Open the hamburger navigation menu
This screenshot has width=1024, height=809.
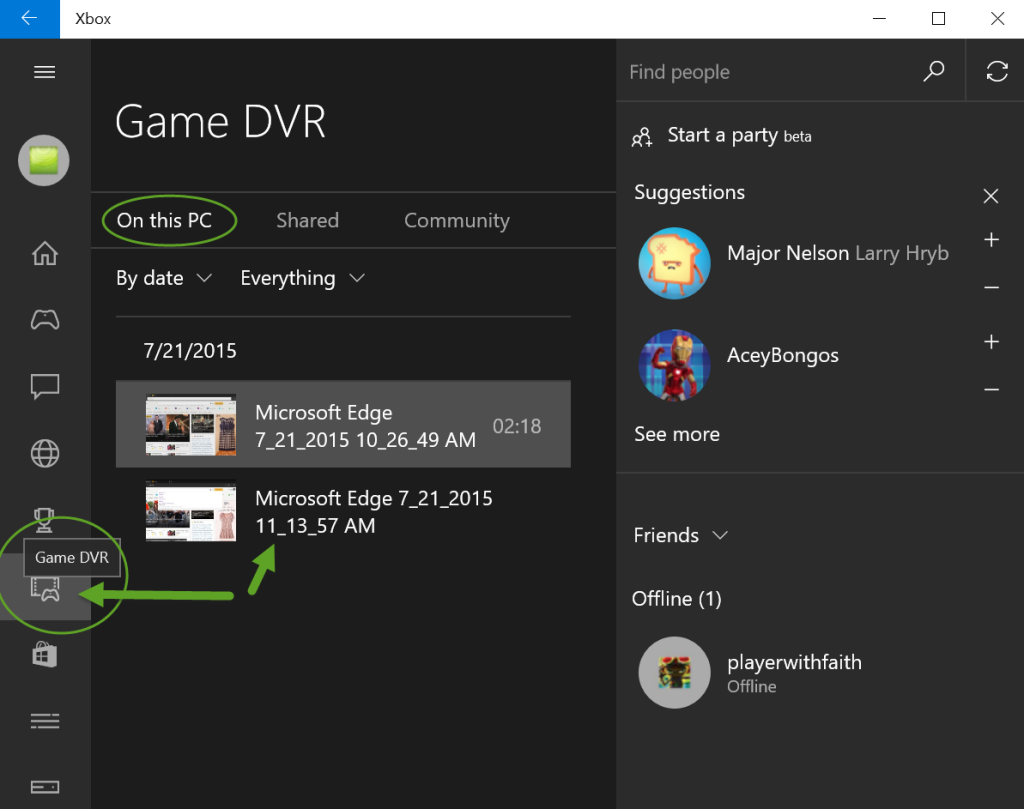44,72
